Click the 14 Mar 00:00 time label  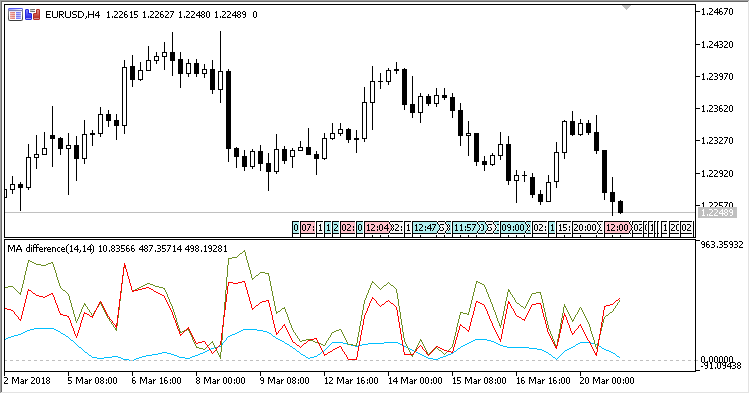point(415,381)
